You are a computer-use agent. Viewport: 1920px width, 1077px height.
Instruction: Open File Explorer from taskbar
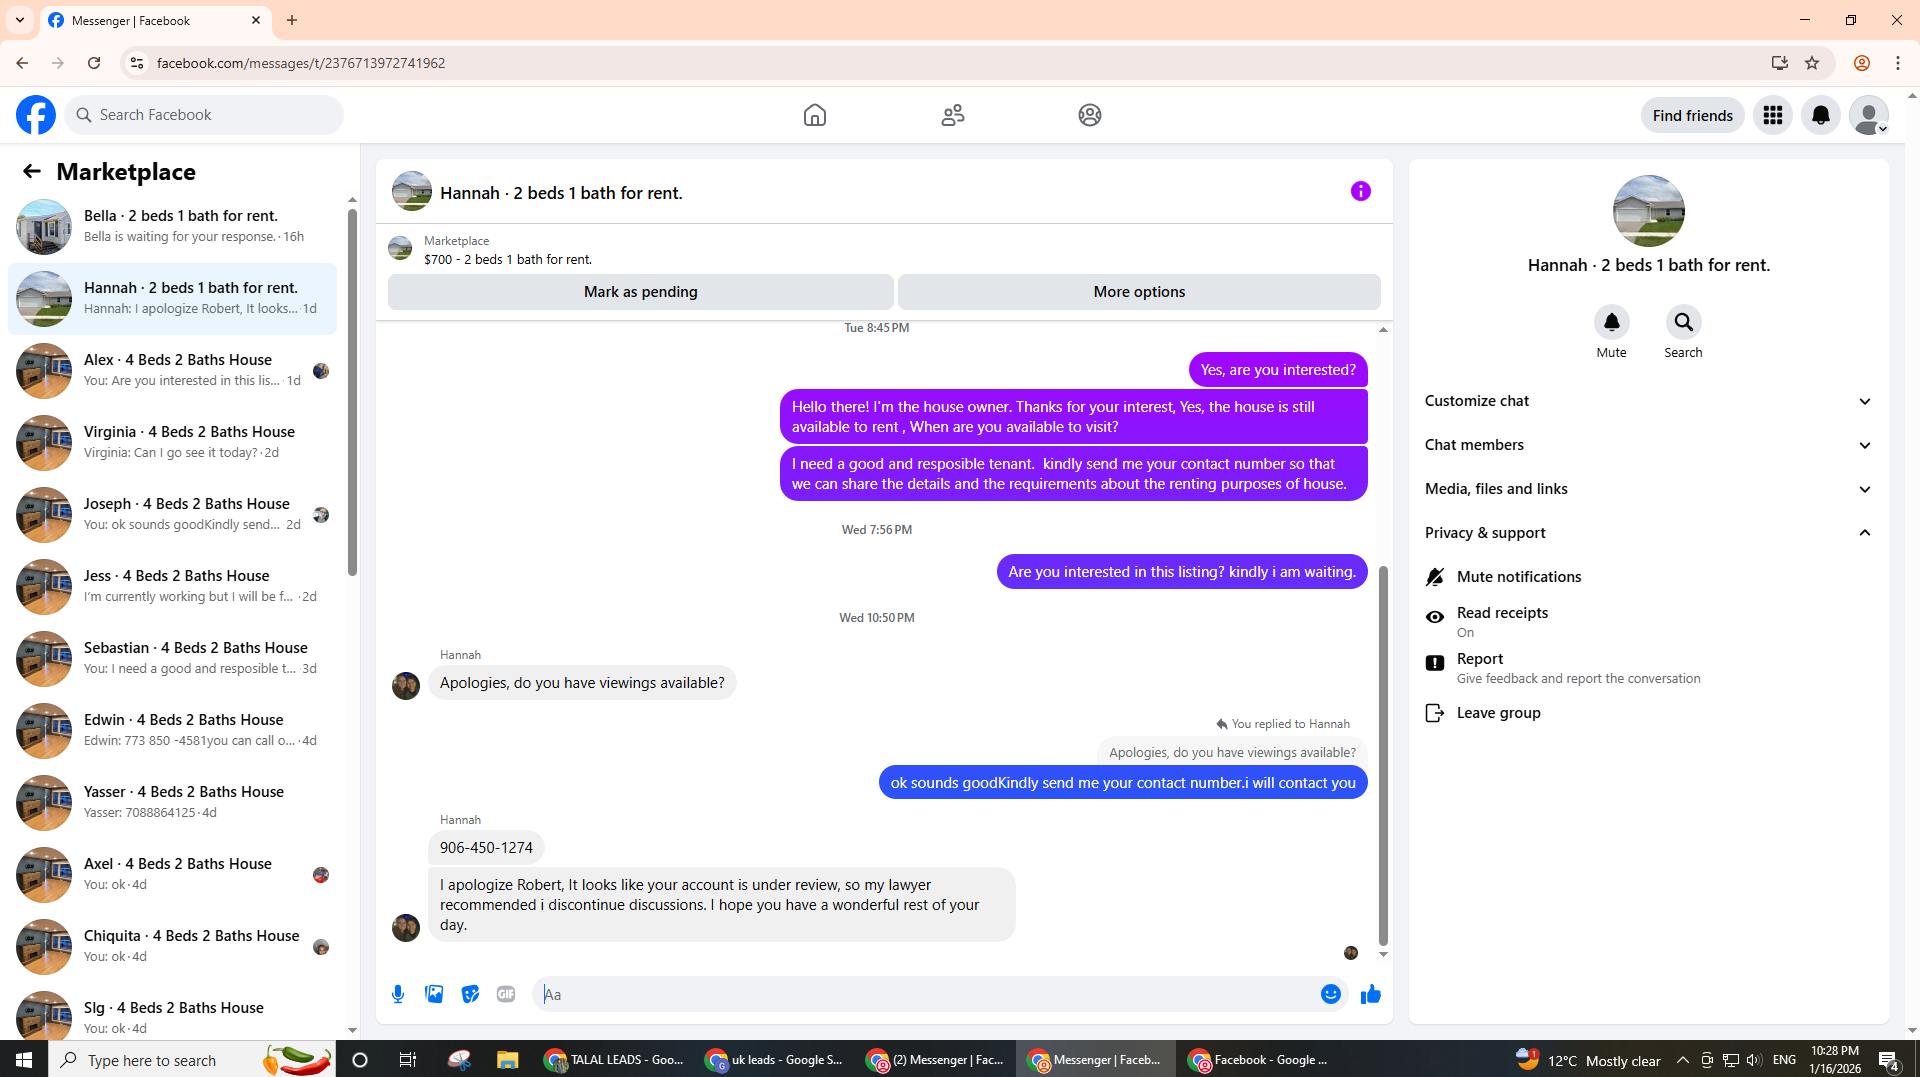pos(508,1060)
